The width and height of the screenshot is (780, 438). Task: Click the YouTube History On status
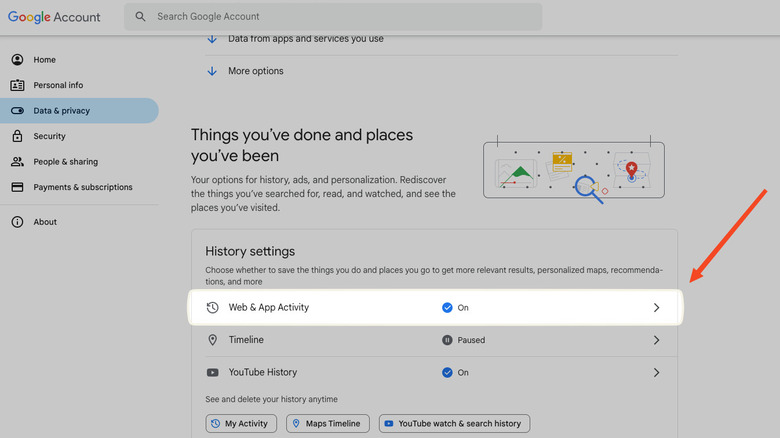coord(455,372)
